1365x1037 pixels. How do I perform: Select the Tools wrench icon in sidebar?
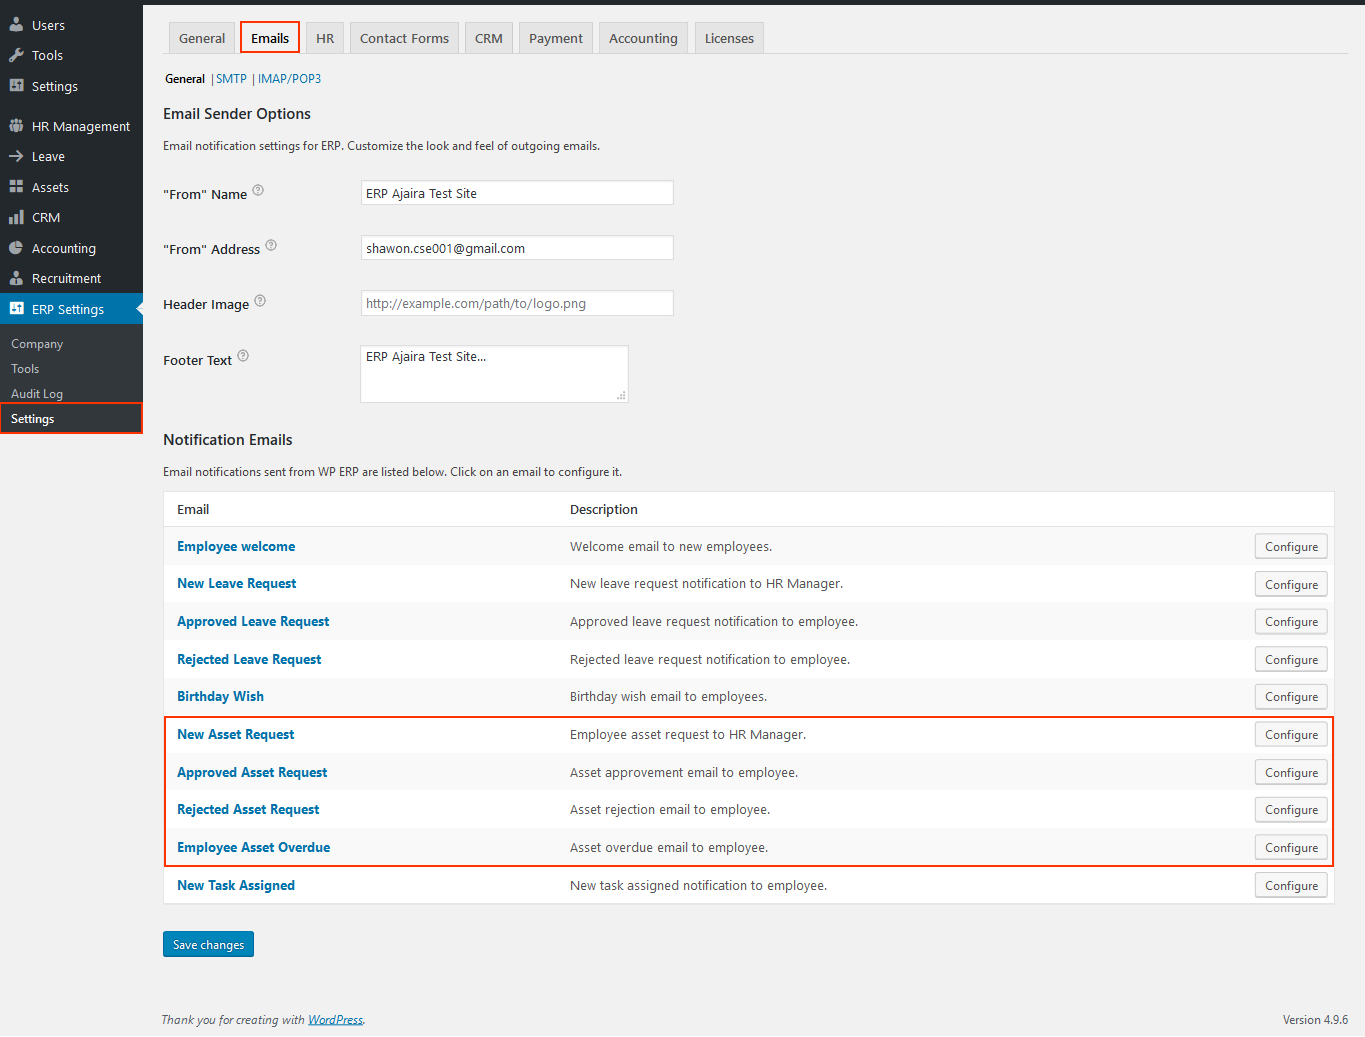pyautogui.click(x=18, y=55)
